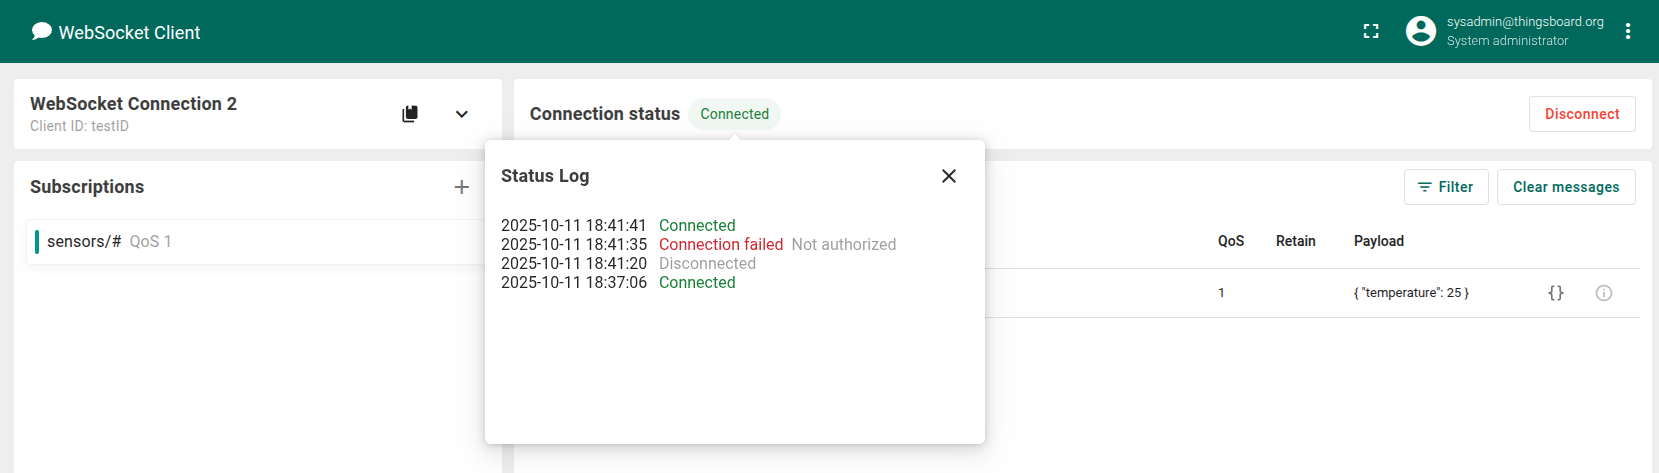Click the WebSocket Client chat bubble icon
The height and width of the screenshot is (473, 1659).
coord(41,32)
